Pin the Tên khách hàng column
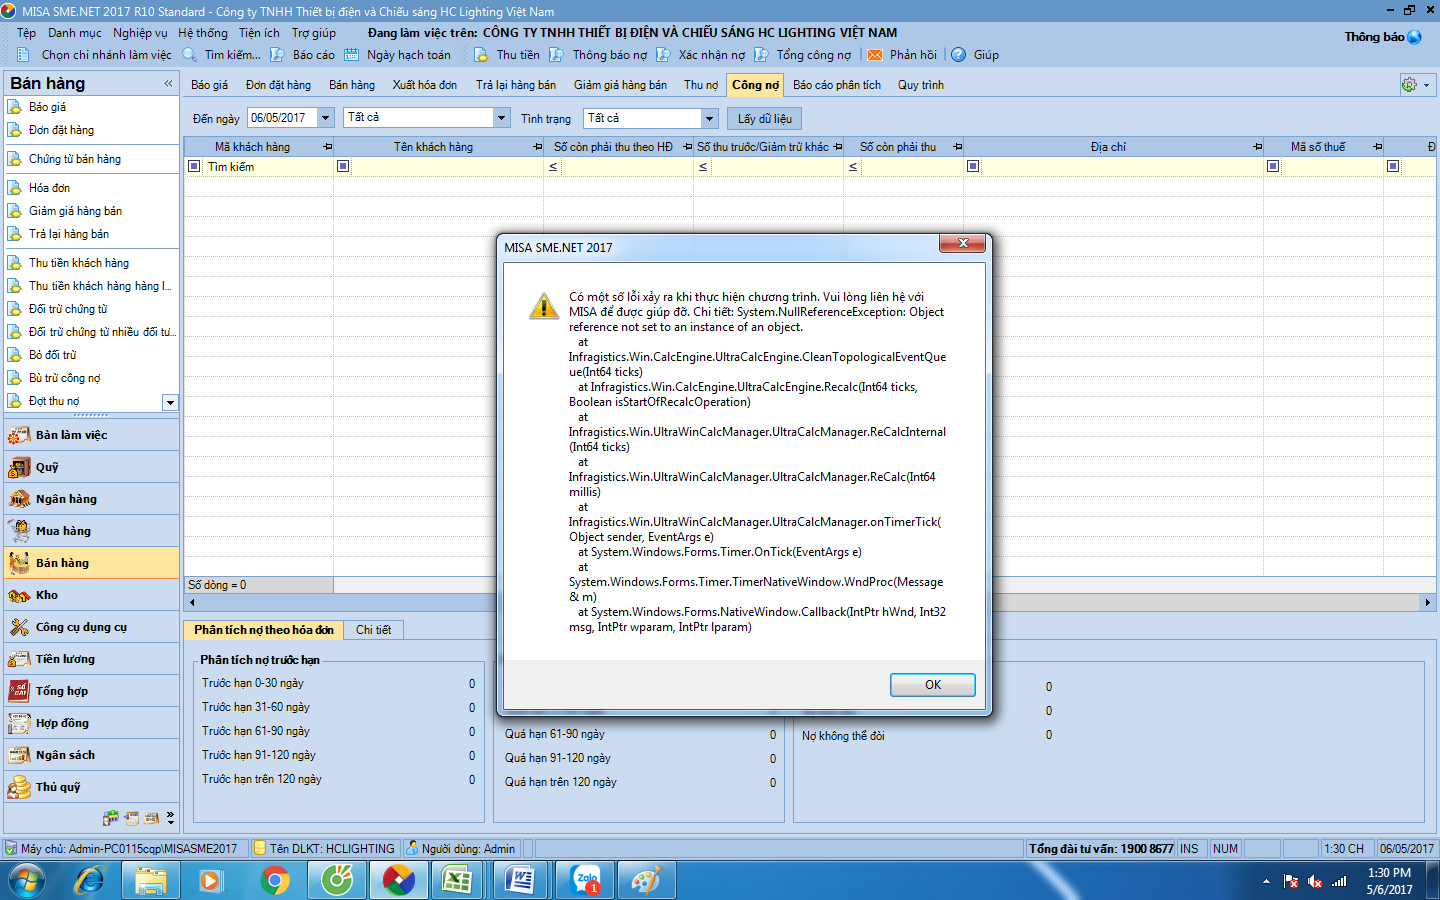This screenshot has width=1440, height=900. [x=538, y=147]
